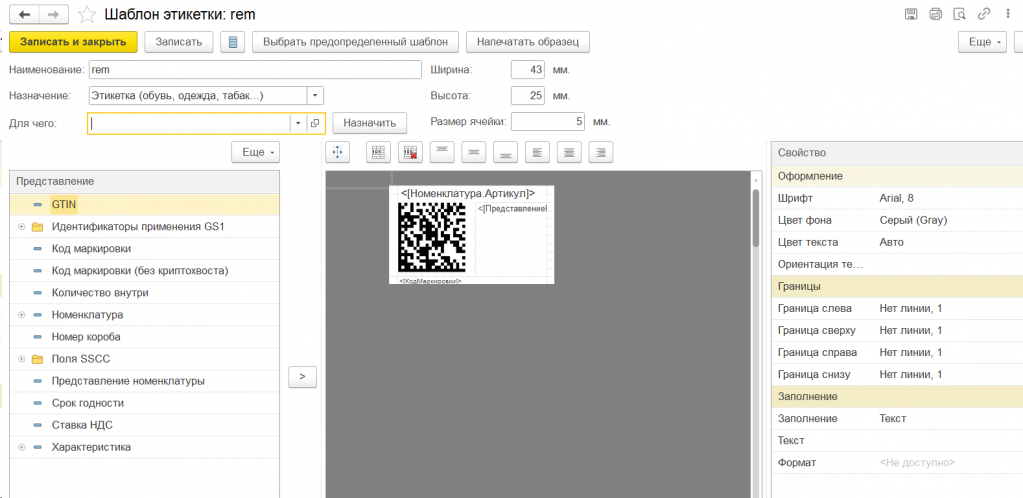Click the merge cells table icon
Viewport: 1023px width, 498px height.
pyautogui.click(x=378, y=152)
